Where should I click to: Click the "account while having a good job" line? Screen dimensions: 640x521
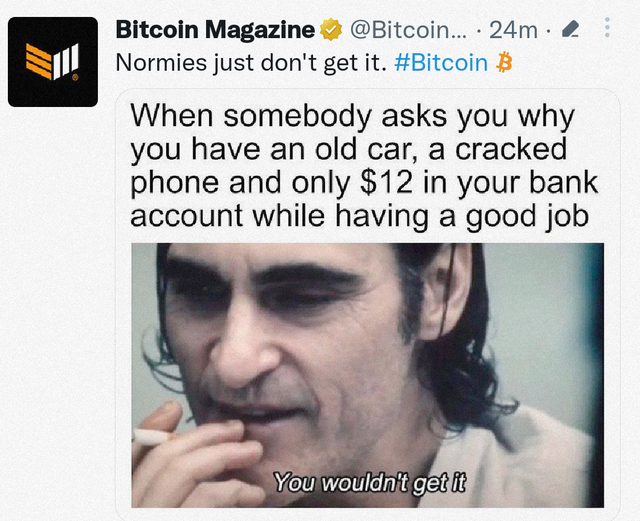(x=360, y=216)
